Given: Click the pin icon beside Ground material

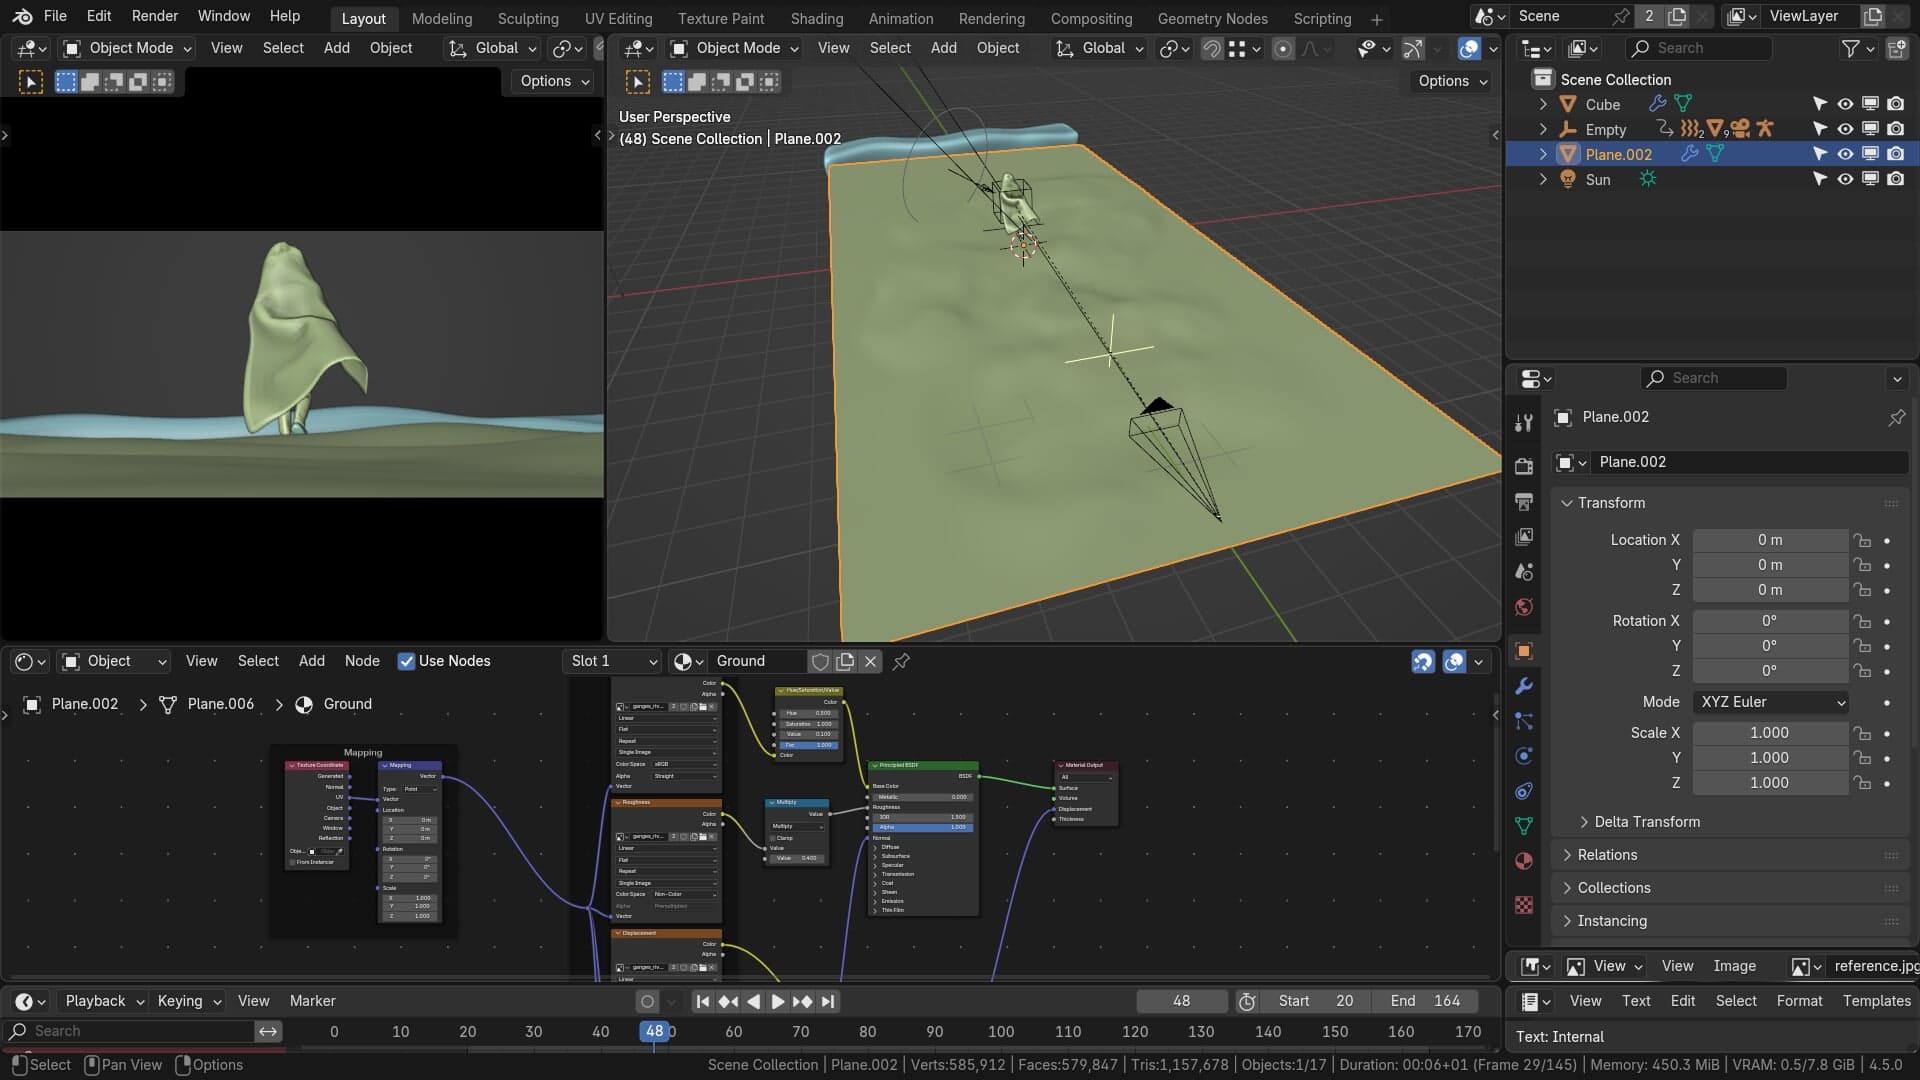Looking at the screenshot, I should coord(901,661).
